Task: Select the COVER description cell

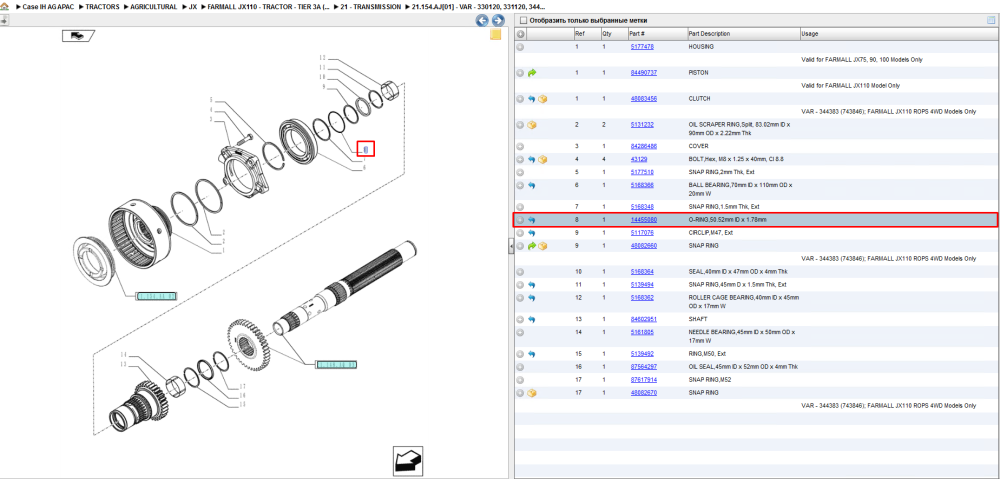Action: [x=743, y=147]
